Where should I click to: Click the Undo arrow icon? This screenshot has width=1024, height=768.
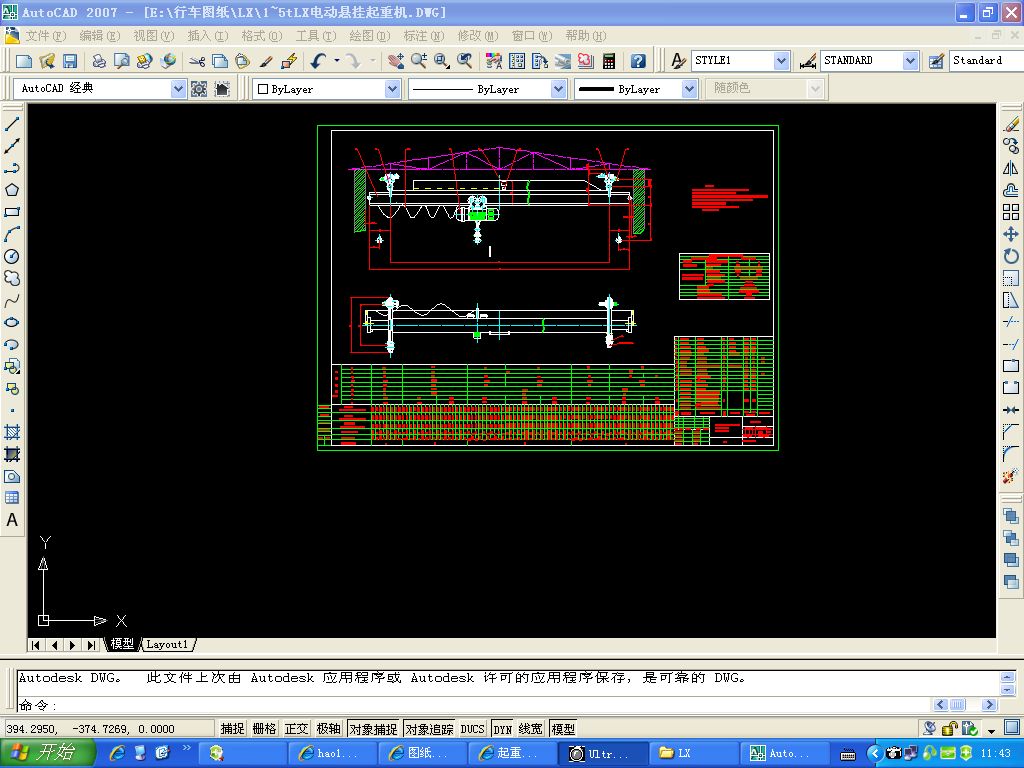coord(318,61)
